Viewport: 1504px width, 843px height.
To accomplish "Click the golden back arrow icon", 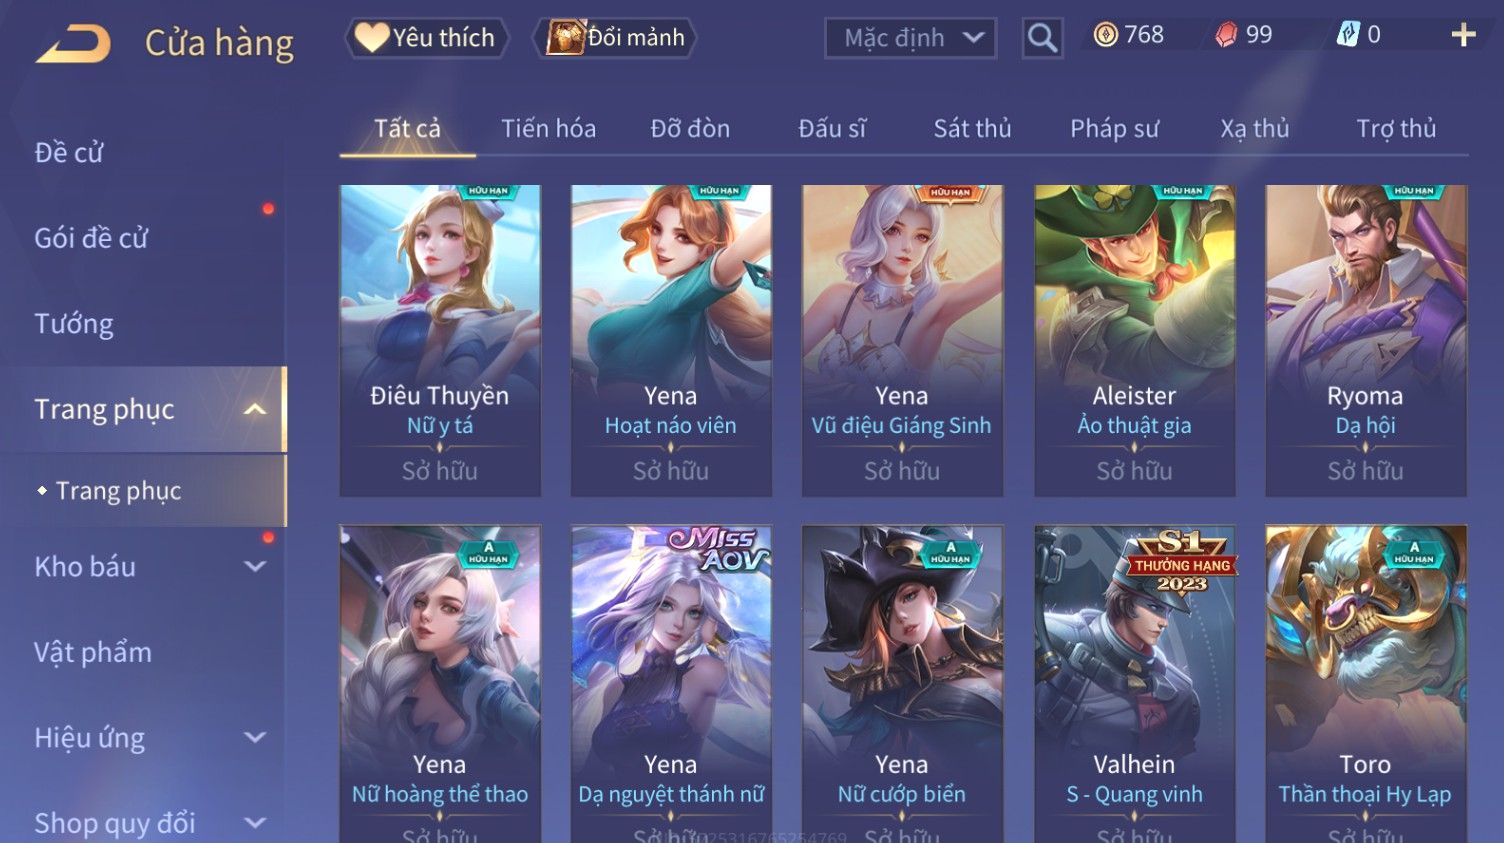I will point(73,44).
